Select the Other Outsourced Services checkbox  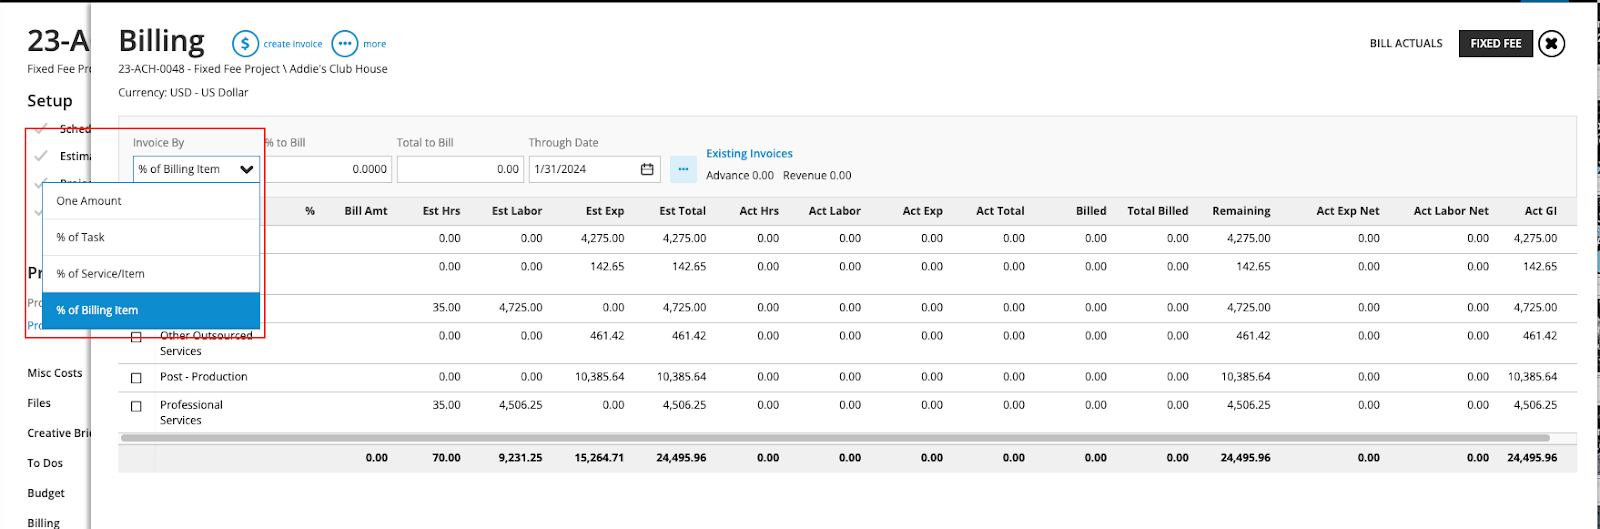136,338
